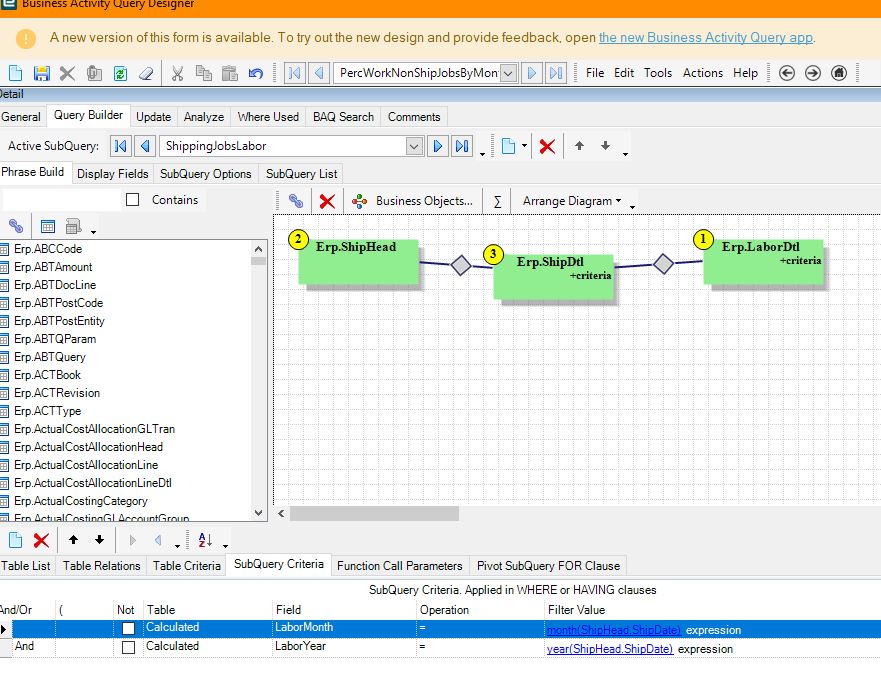
Task: Click the table view icon above table list
Action: click(48, 226)
